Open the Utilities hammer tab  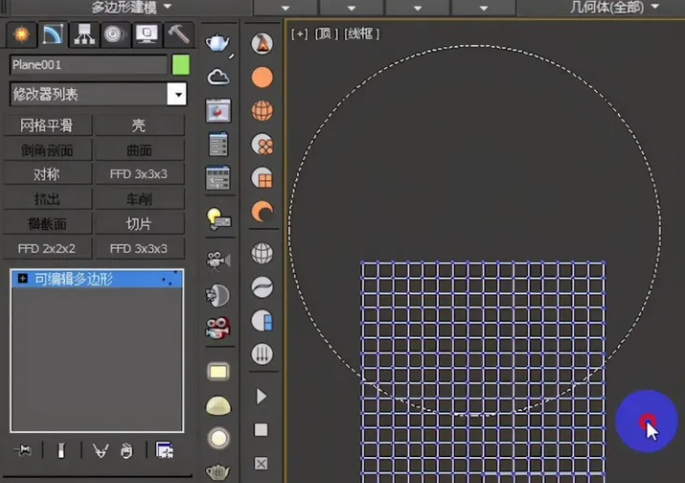tap(178, 36)
